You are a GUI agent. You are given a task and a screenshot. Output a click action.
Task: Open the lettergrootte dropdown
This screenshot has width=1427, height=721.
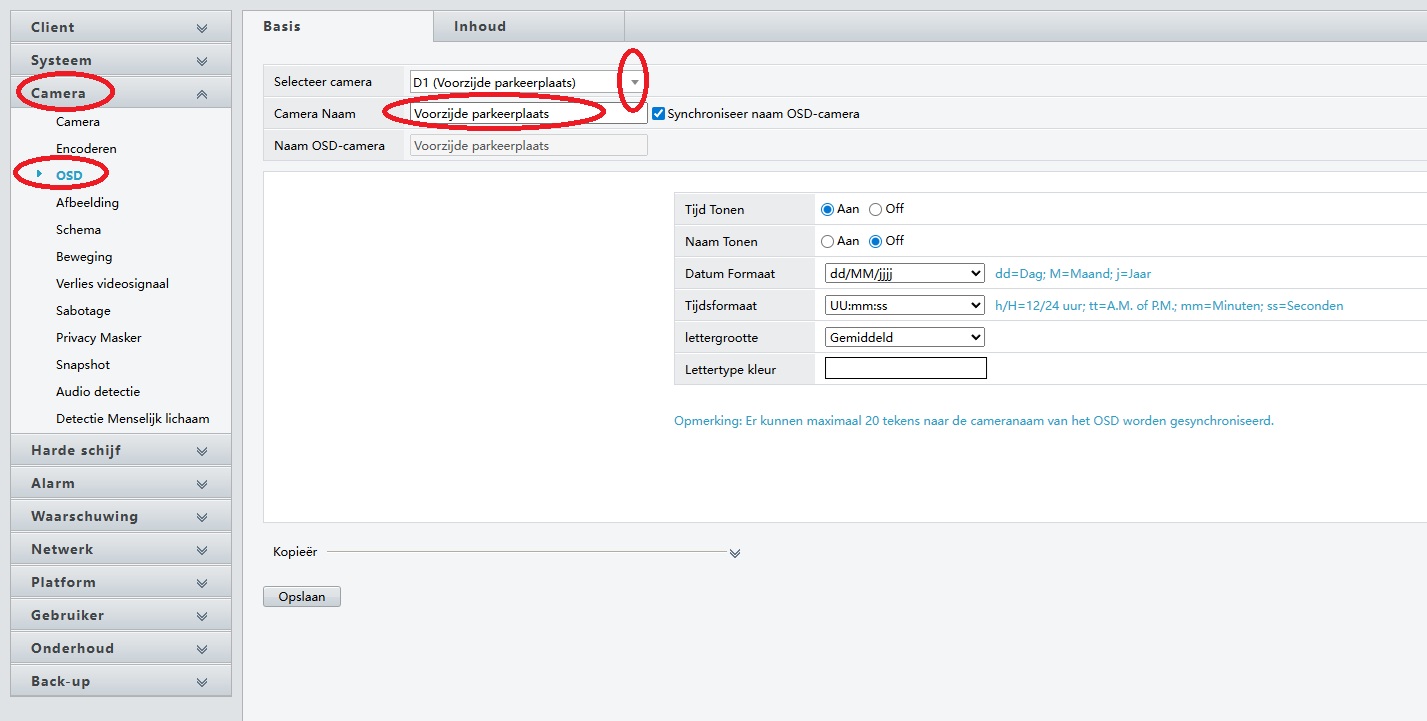coord(904,337)
